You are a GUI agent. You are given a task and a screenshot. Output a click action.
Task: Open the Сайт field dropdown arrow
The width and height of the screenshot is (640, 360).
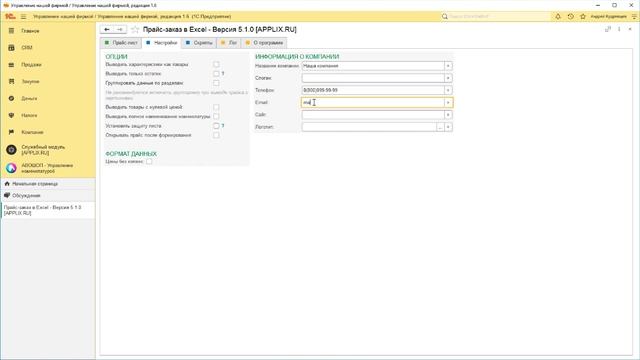[x=448, y=115]
